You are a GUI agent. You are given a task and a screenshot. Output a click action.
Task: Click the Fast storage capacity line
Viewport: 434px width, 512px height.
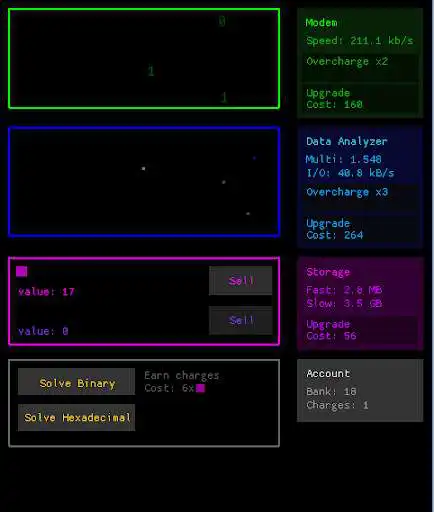344,290
